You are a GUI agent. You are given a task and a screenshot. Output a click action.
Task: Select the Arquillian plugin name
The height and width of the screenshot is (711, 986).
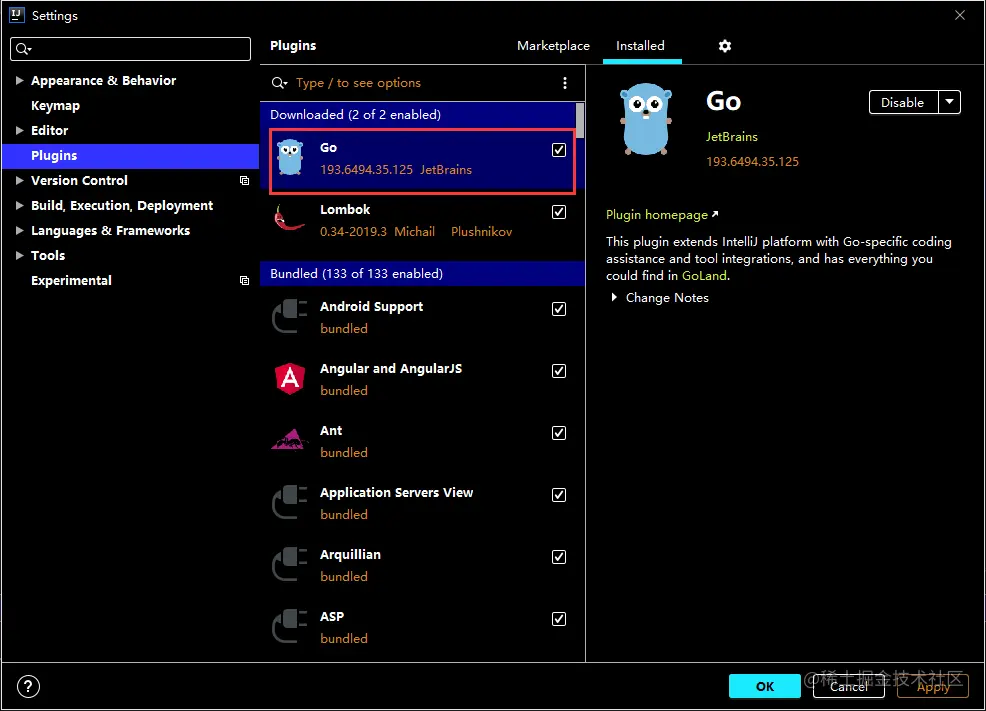click(350, 554)
